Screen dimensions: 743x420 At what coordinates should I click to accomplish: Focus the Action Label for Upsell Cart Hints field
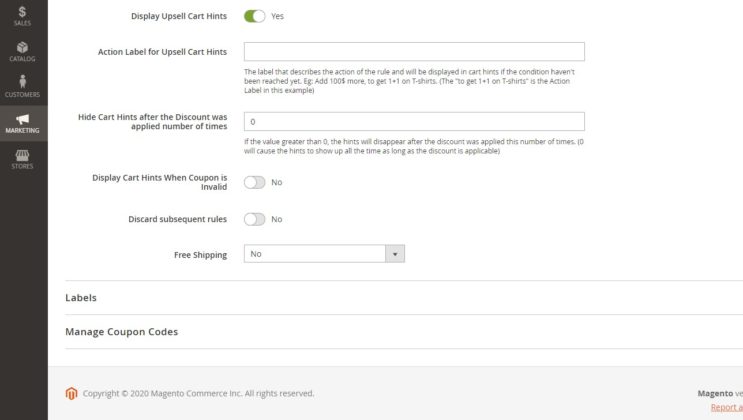coord(414,52)
